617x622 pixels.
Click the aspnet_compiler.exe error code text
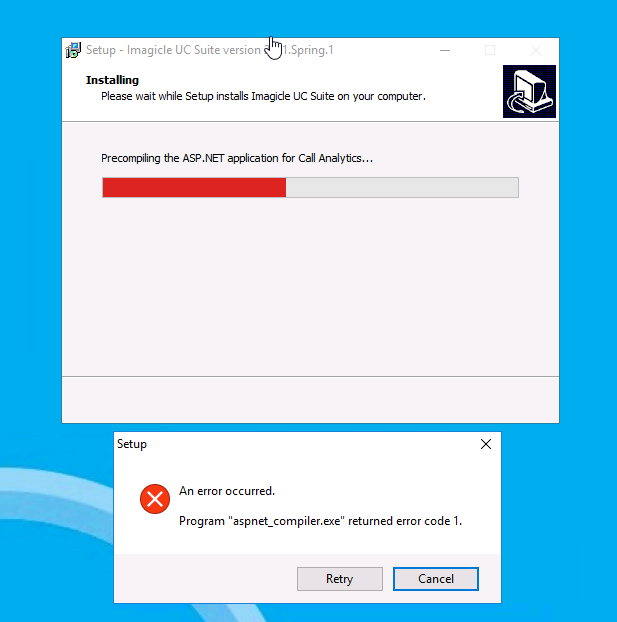[x=321, y=521]
